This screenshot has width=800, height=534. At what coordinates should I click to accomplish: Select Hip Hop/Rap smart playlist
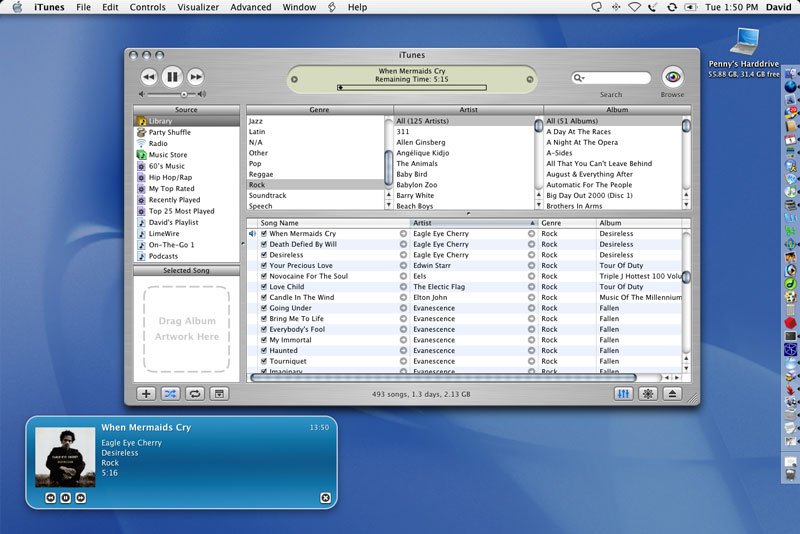point(186,177)
